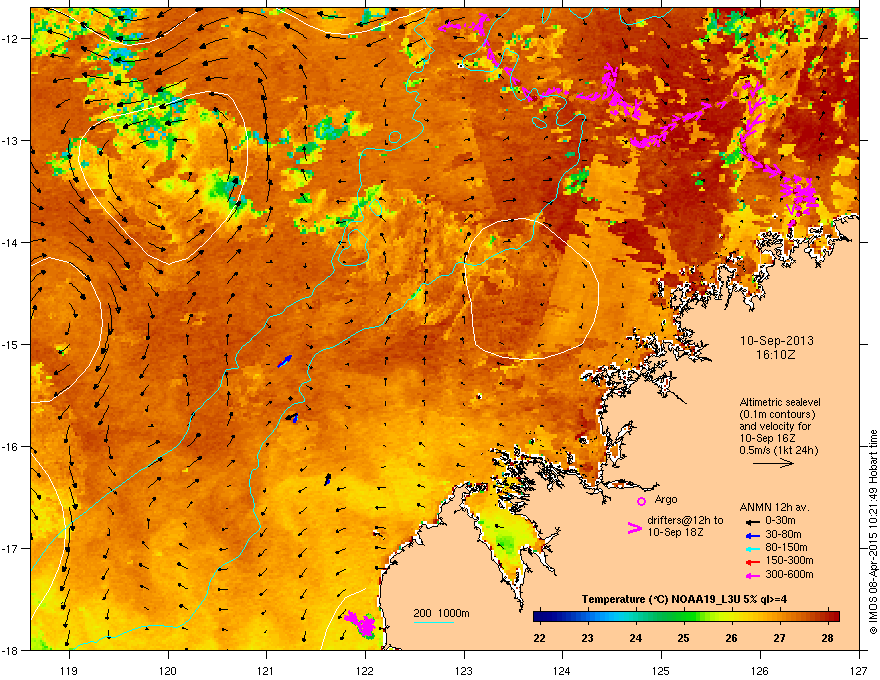Image resolution: width=880 pixels, height=680 pixels.
Task: Click the '0-30m' depth label
Action: (x=780, y=521)
